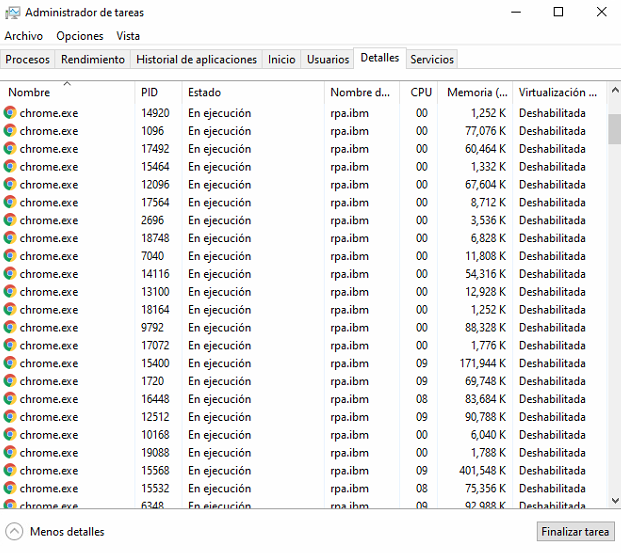Viewport: 621px width, 553px height.
Task: Click the Chrome icon for PID 17072
Action: point(10,345)
